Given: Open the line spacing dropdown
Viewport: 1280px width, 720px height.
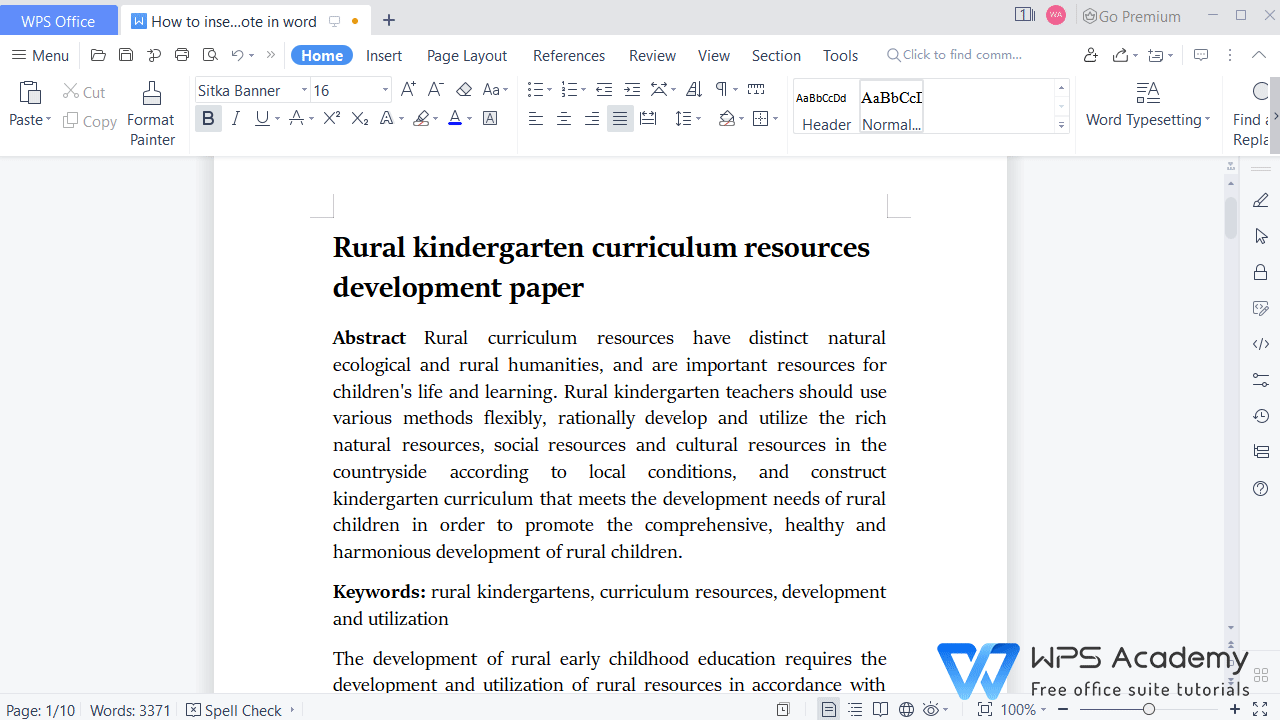Looking at the screenshot, I should coord(698,119).
